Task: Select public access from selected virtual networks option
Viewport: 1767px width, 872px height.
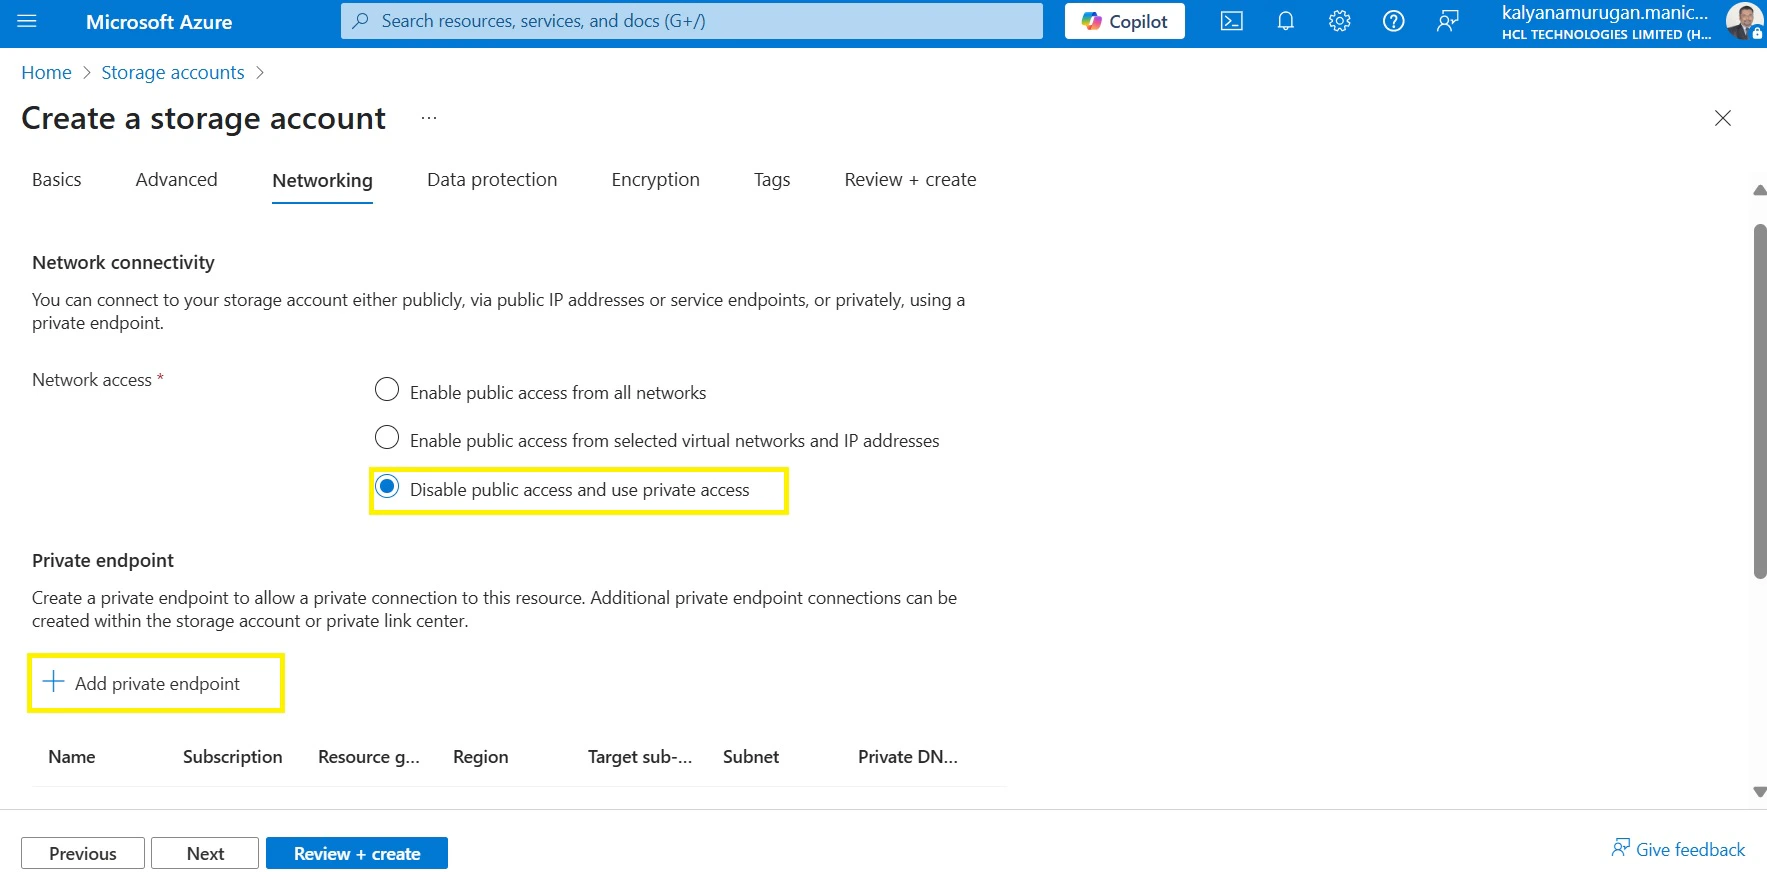Action: [x=387, y=438]
